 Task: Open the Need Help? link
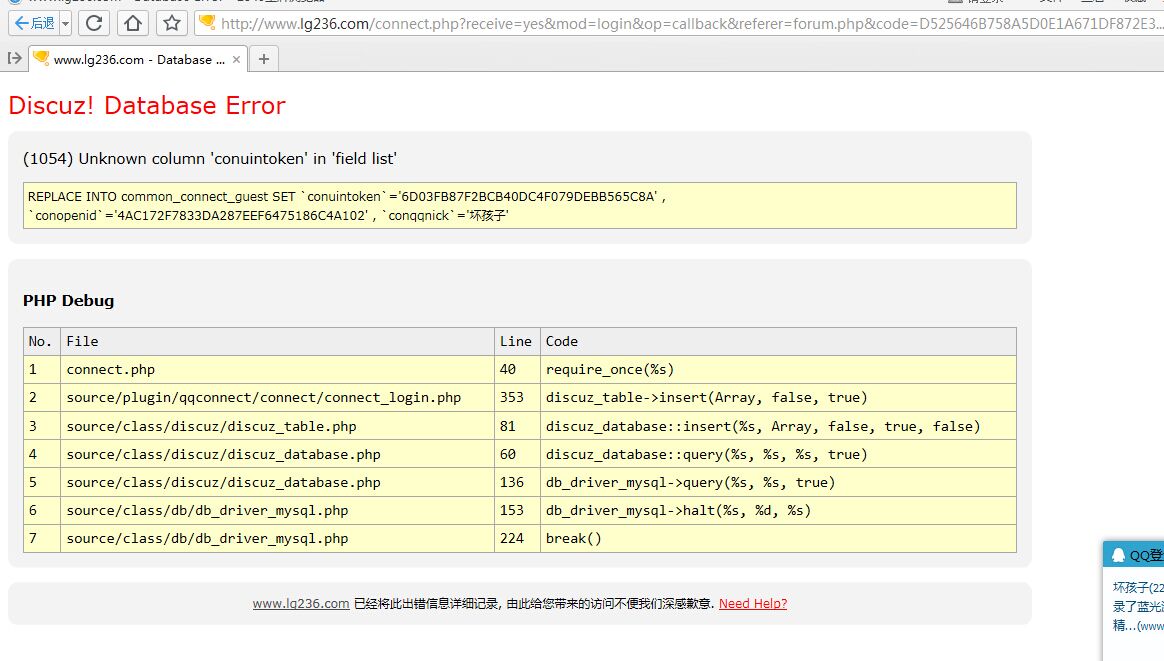point(752,603)
